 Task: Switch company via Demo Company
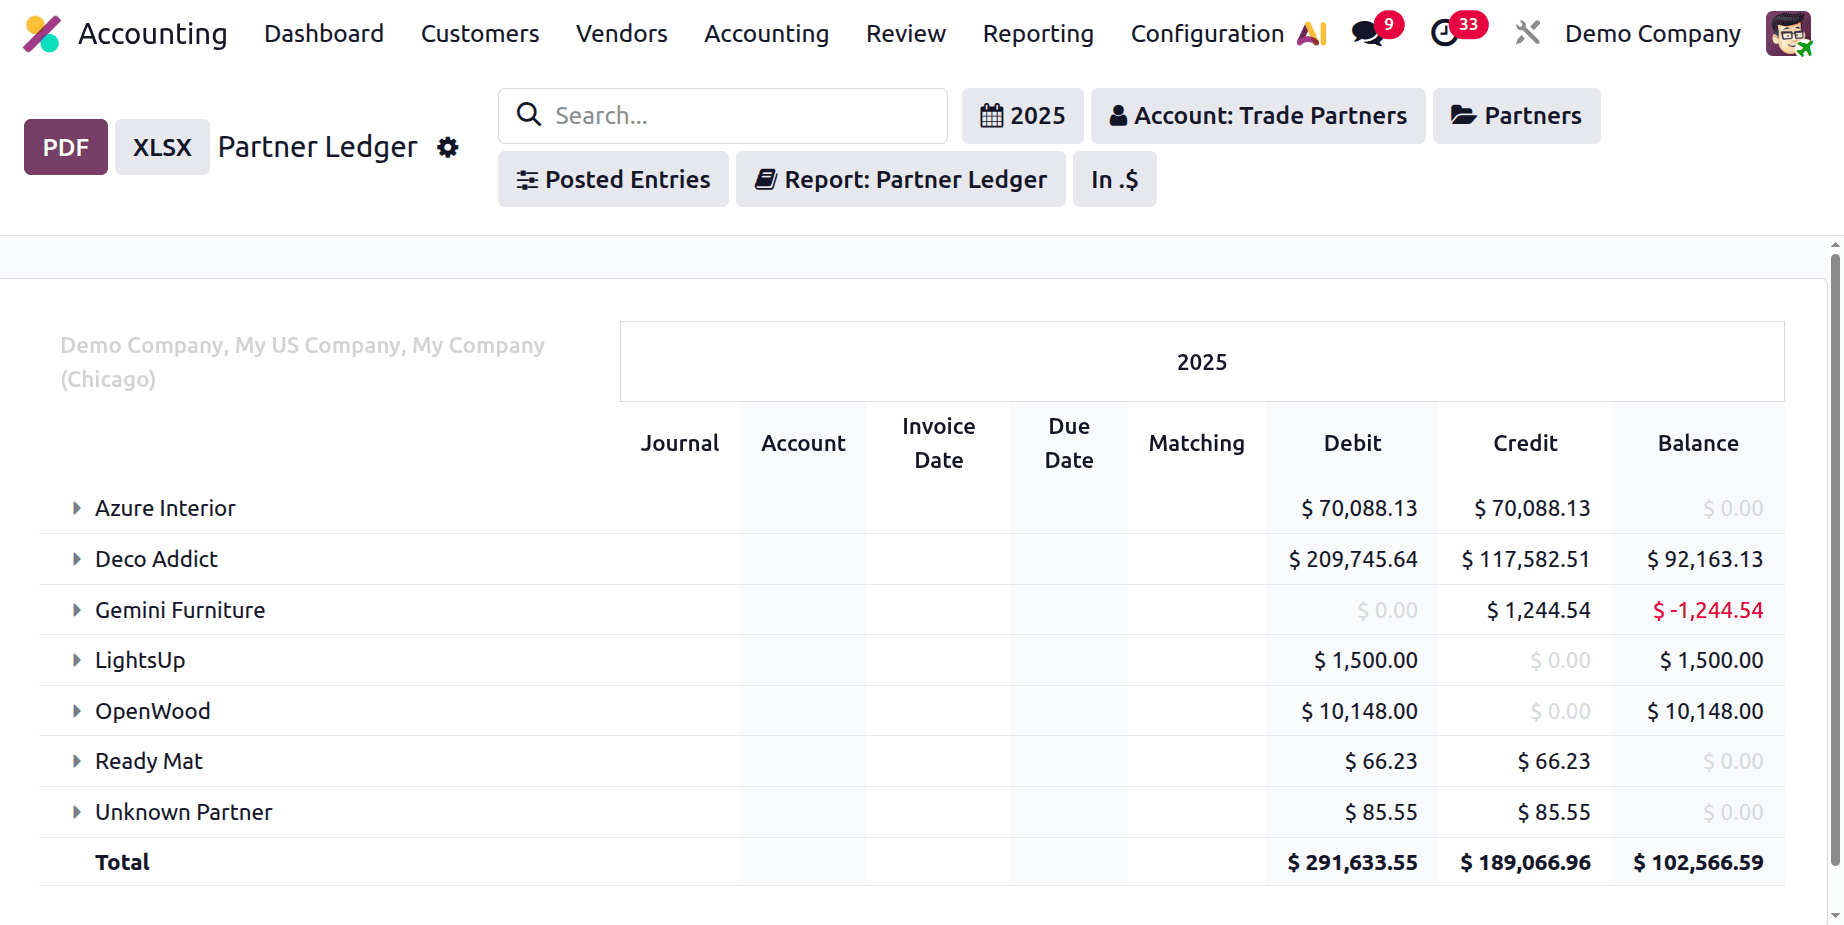tap(1653, 34)
